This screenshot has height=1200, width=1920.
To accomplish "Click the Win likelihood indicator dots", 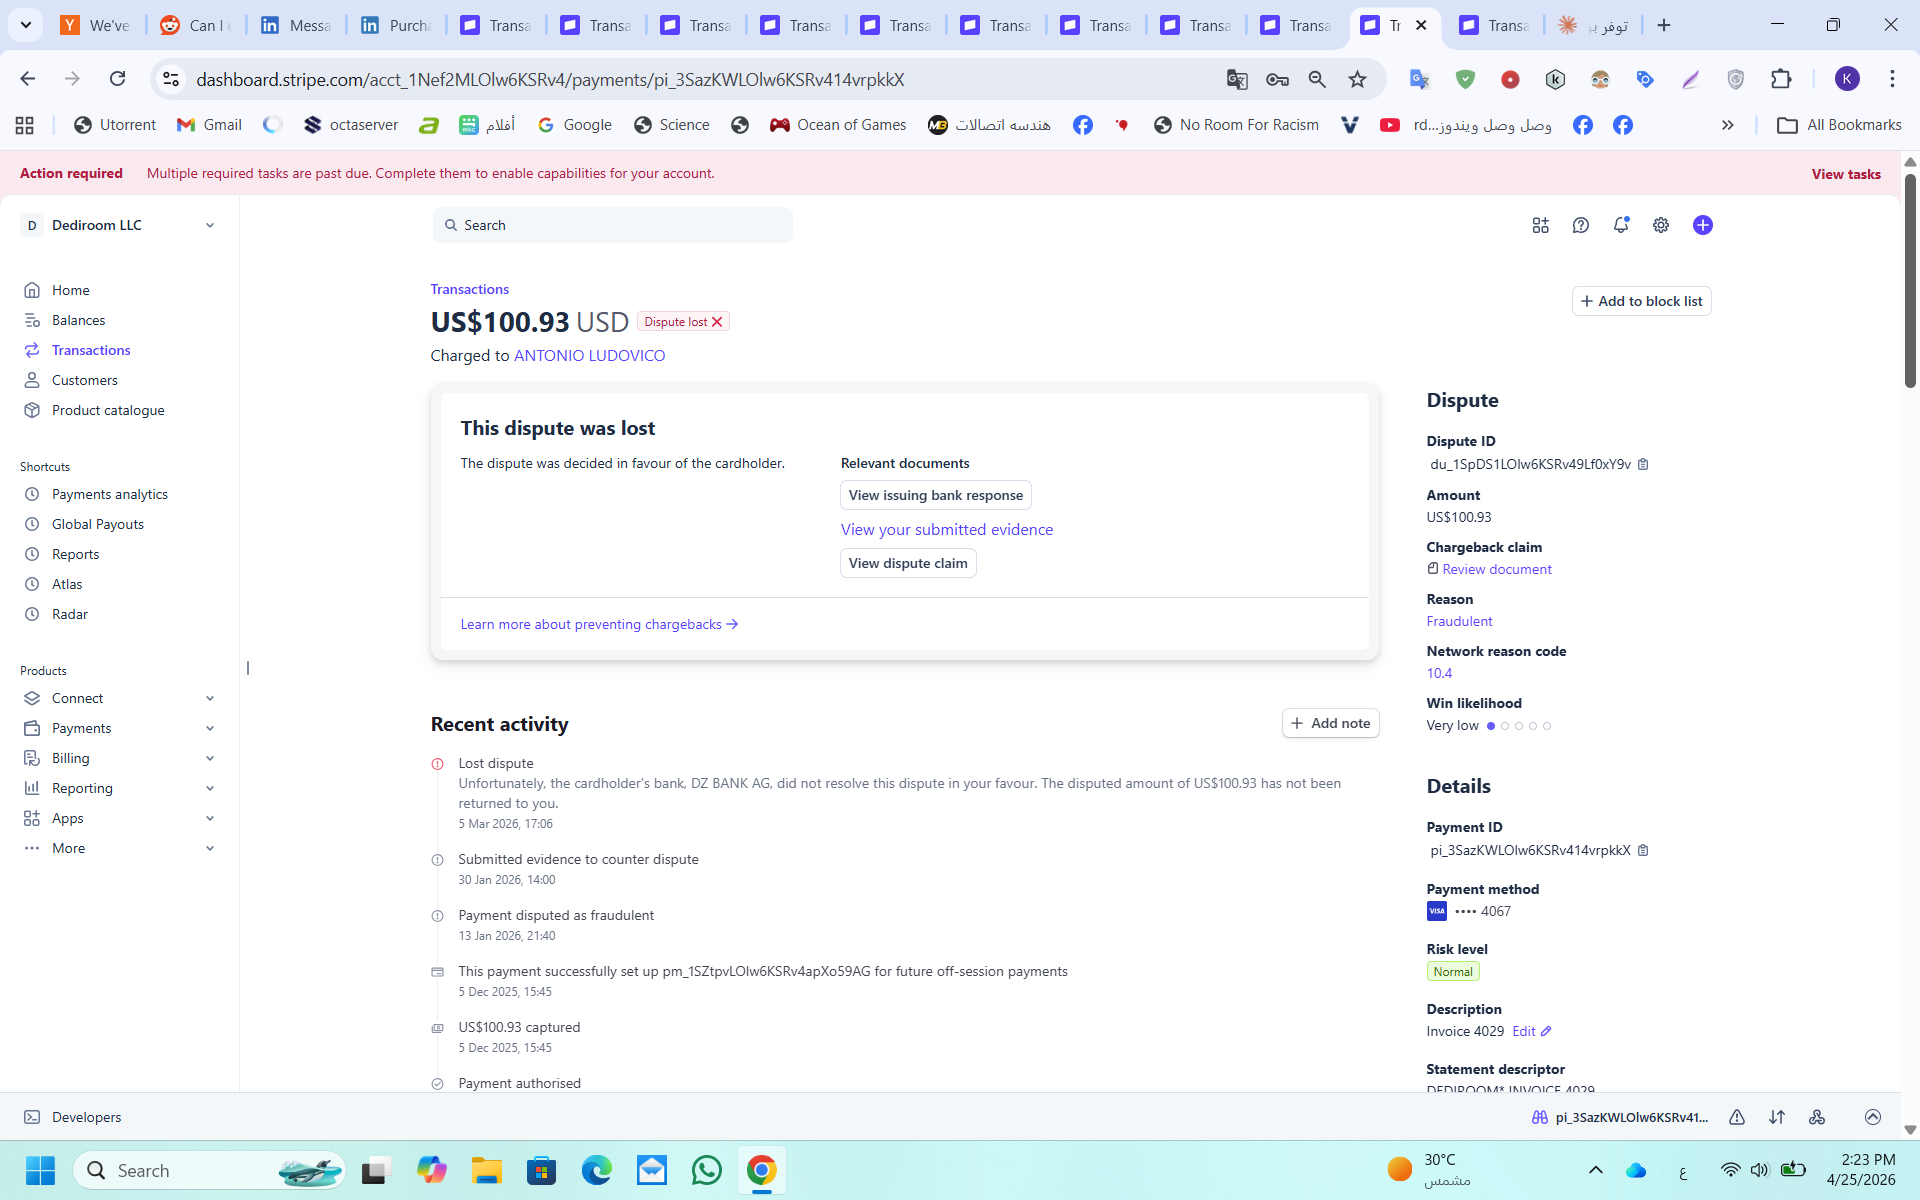I will tap(1519, 726).
